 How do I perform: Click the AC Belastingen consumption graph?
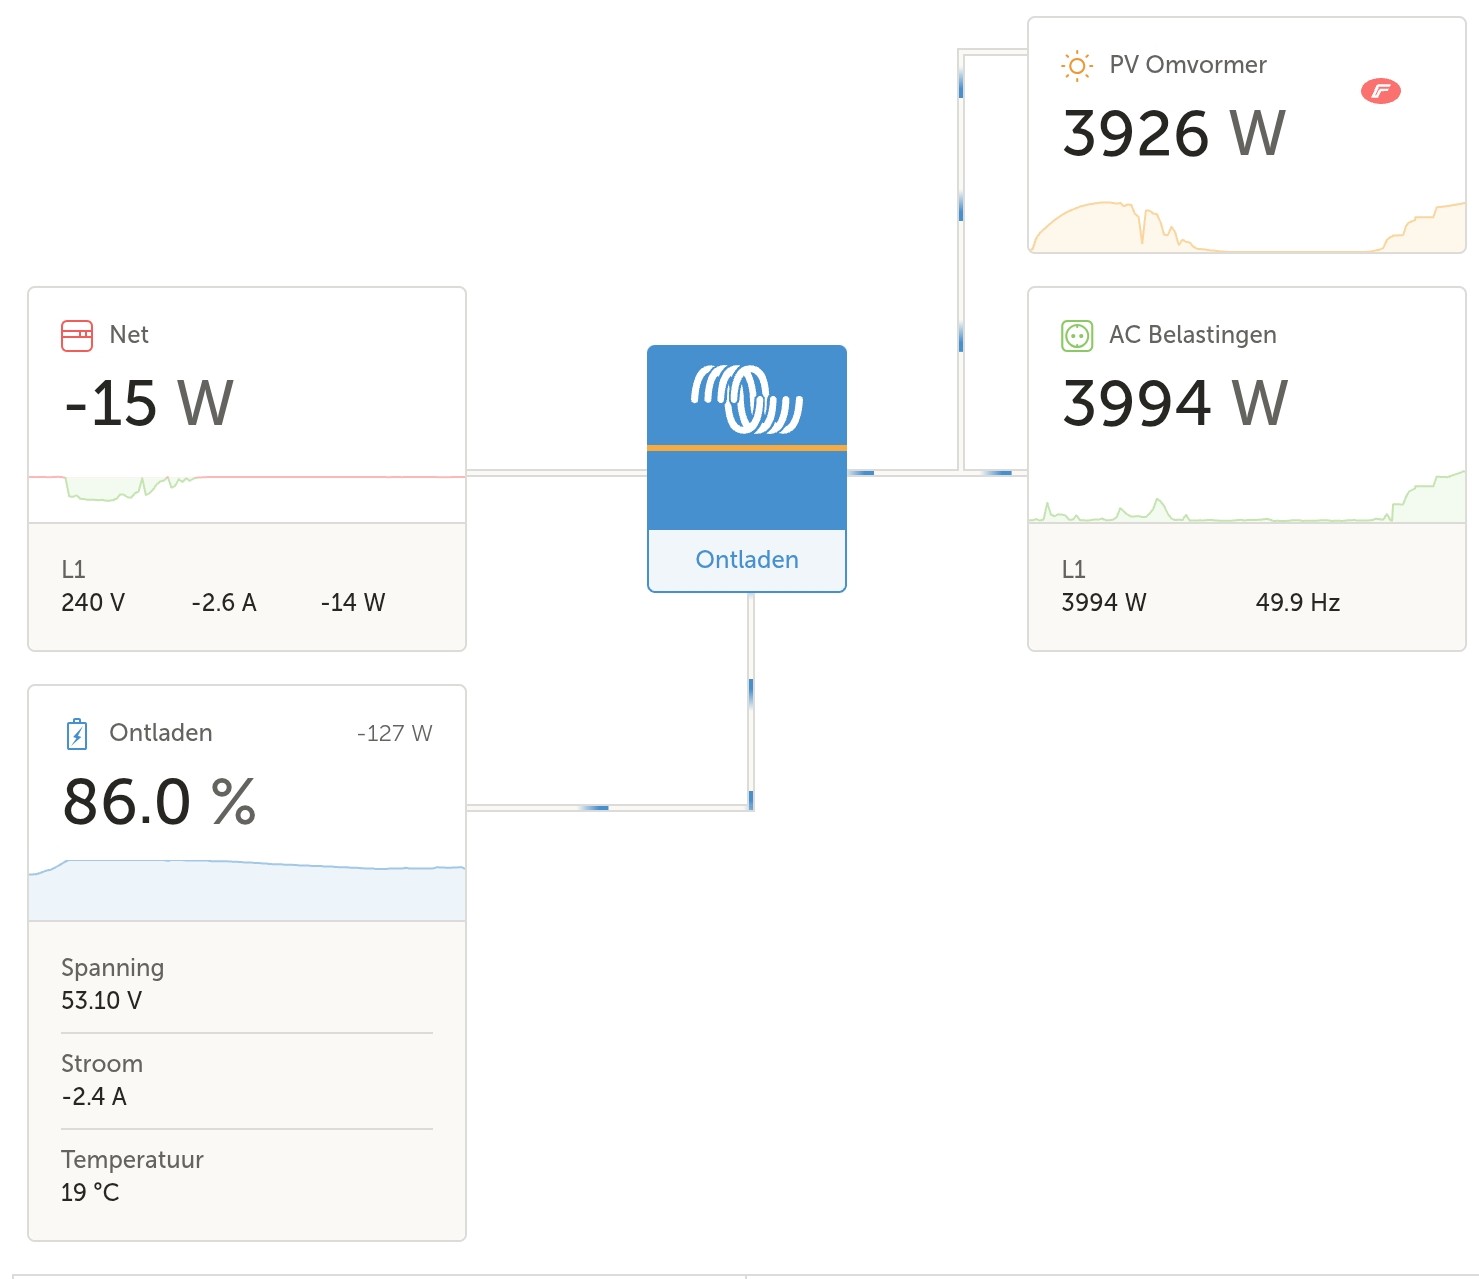(1246, 500)
